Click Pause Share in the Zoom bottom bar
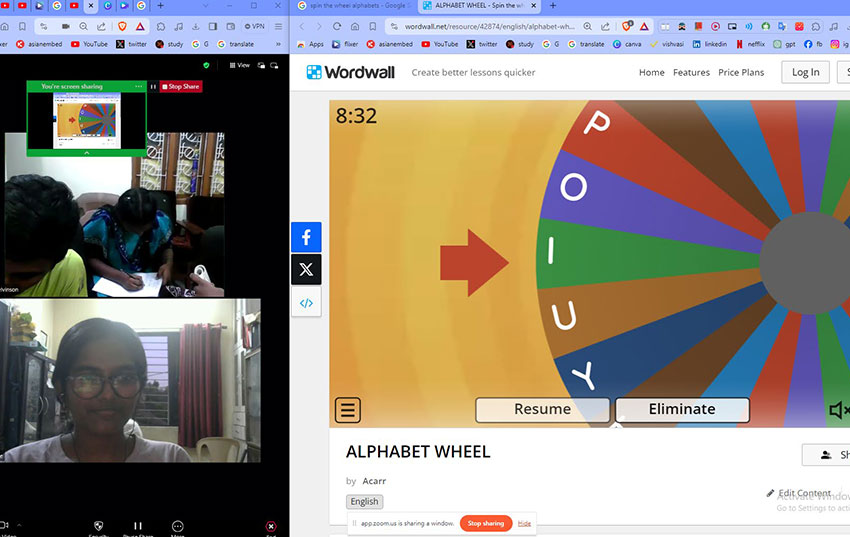This screenshot has height=537, width=850. 138,526
